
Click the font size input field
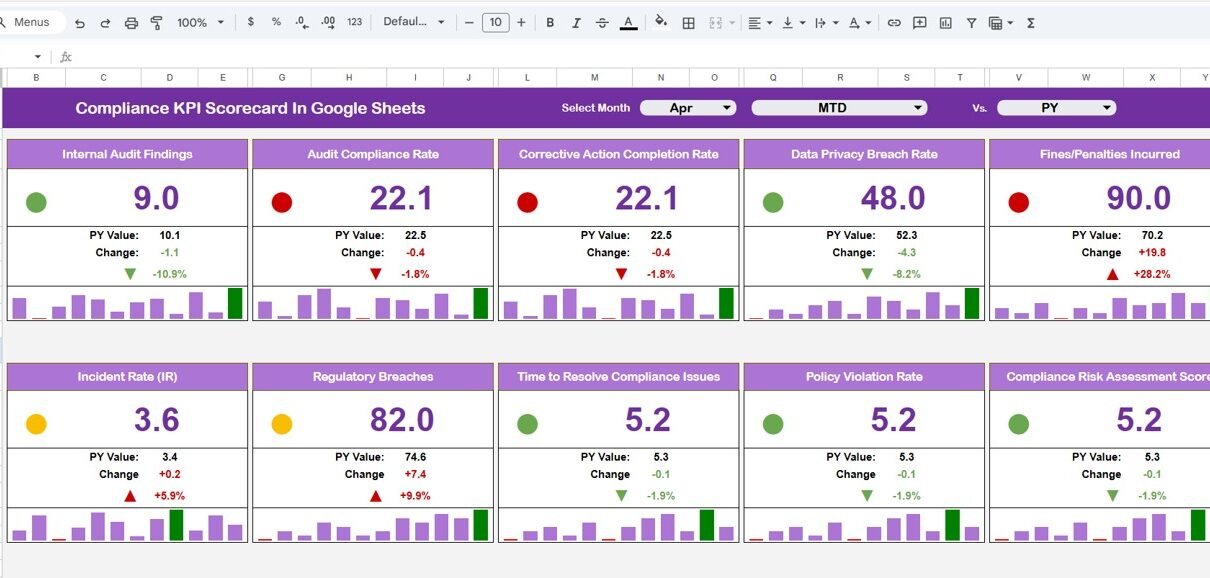(x=495, y=23)
